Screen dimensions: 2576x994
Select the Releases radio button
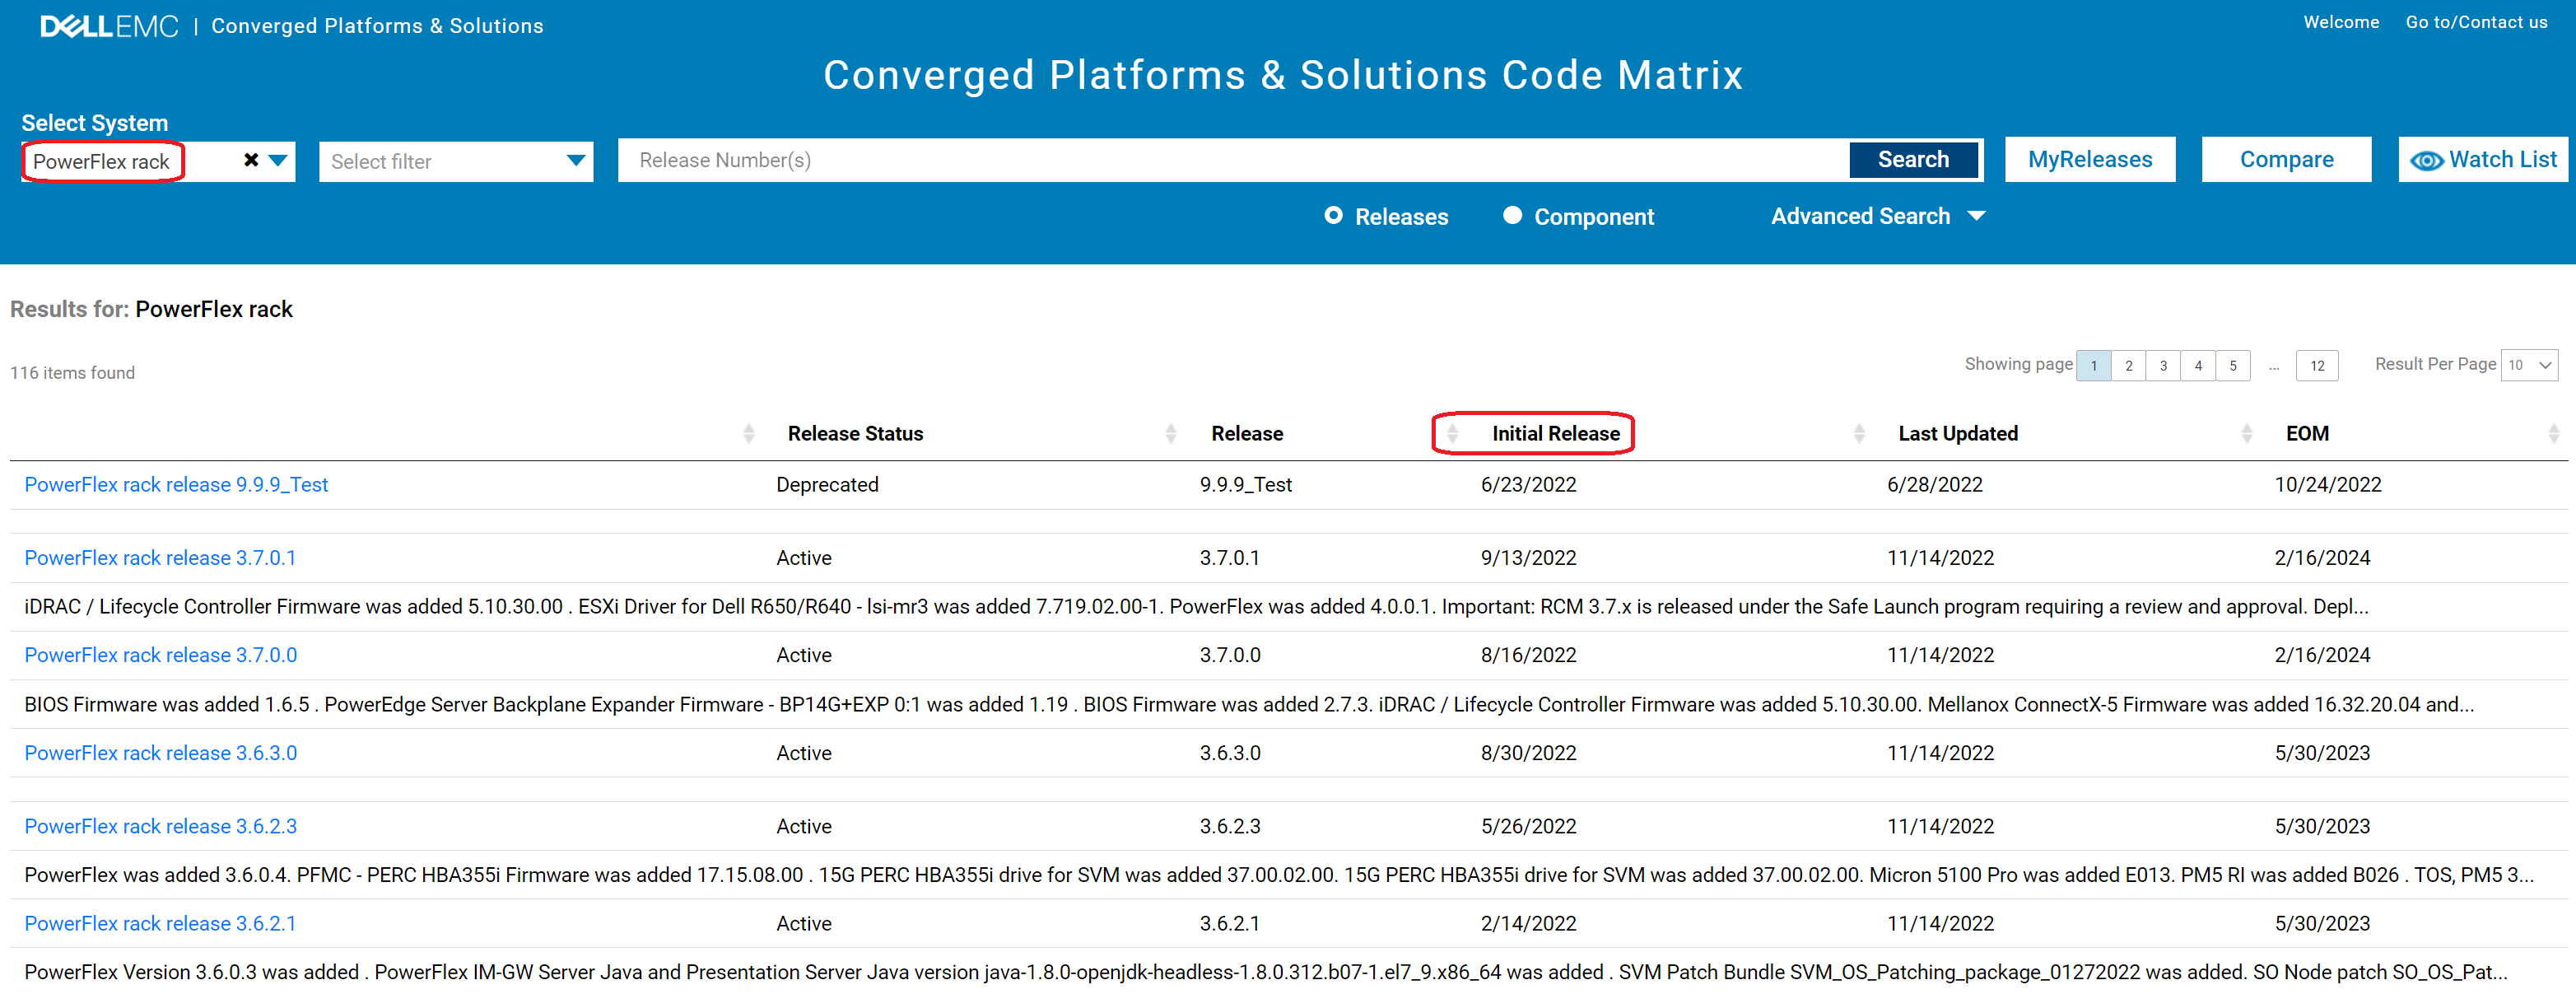coord(1334,215)
